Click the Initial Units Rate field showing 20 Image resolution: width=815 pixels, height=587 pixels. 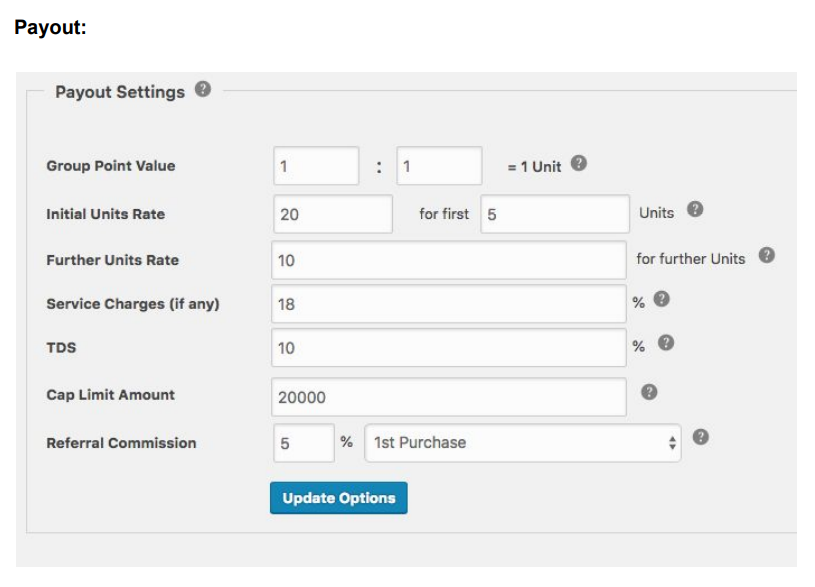333,214
